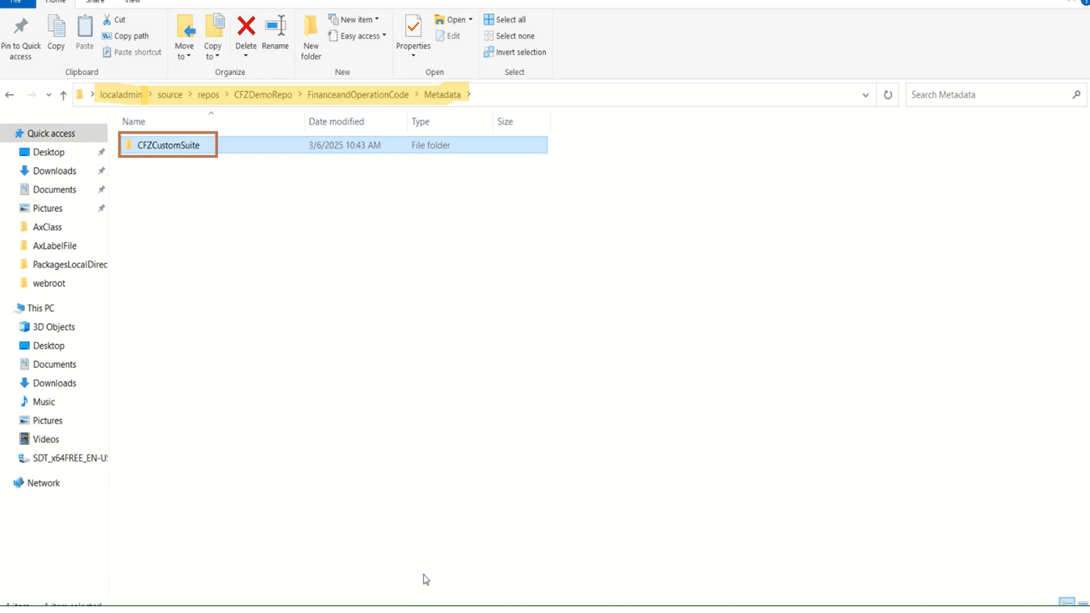Click Copy path in the Clipboard group
The width and height of the screenshot is (1090, 613).
(x=129, y=34)
